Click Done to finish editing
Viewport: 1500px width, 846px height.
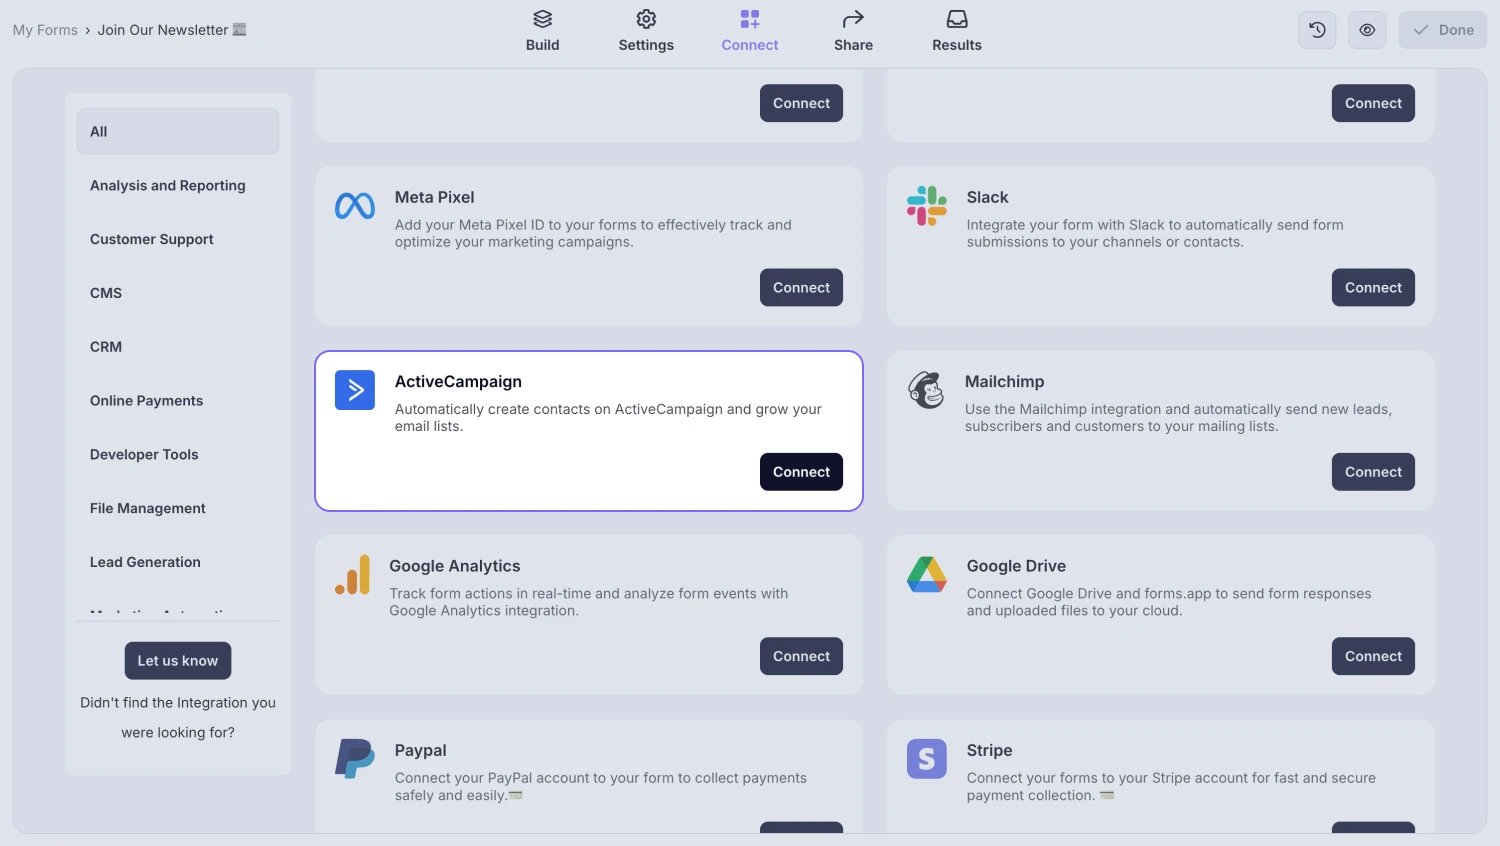tap(1443, 30)
